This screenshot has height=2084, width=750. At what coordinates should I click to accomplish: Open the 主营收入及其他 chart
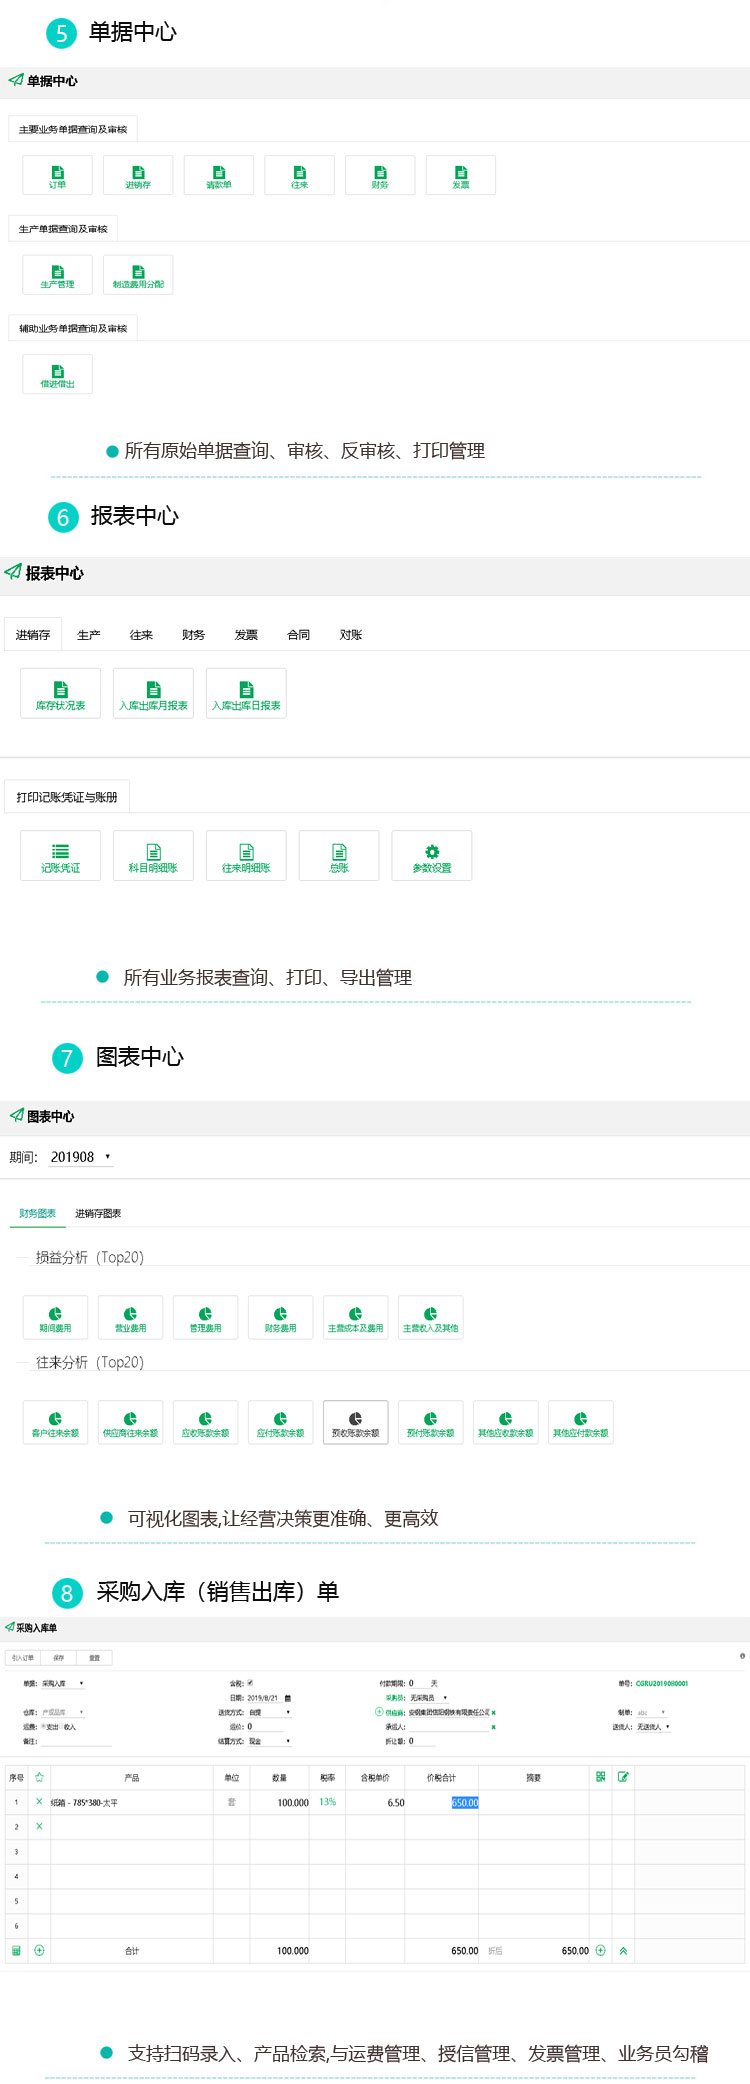coord(430,1317)
